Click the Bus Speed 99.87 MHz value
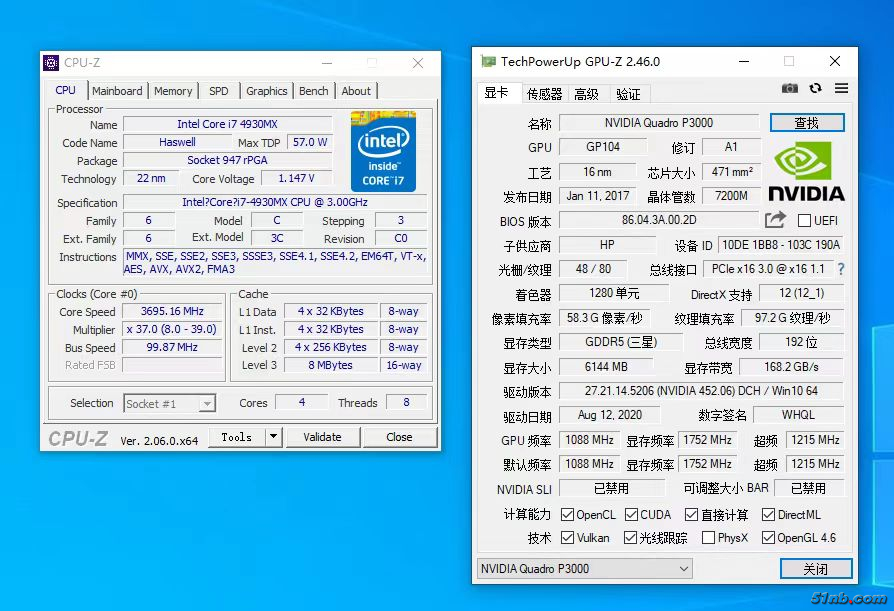 (172, 347)
